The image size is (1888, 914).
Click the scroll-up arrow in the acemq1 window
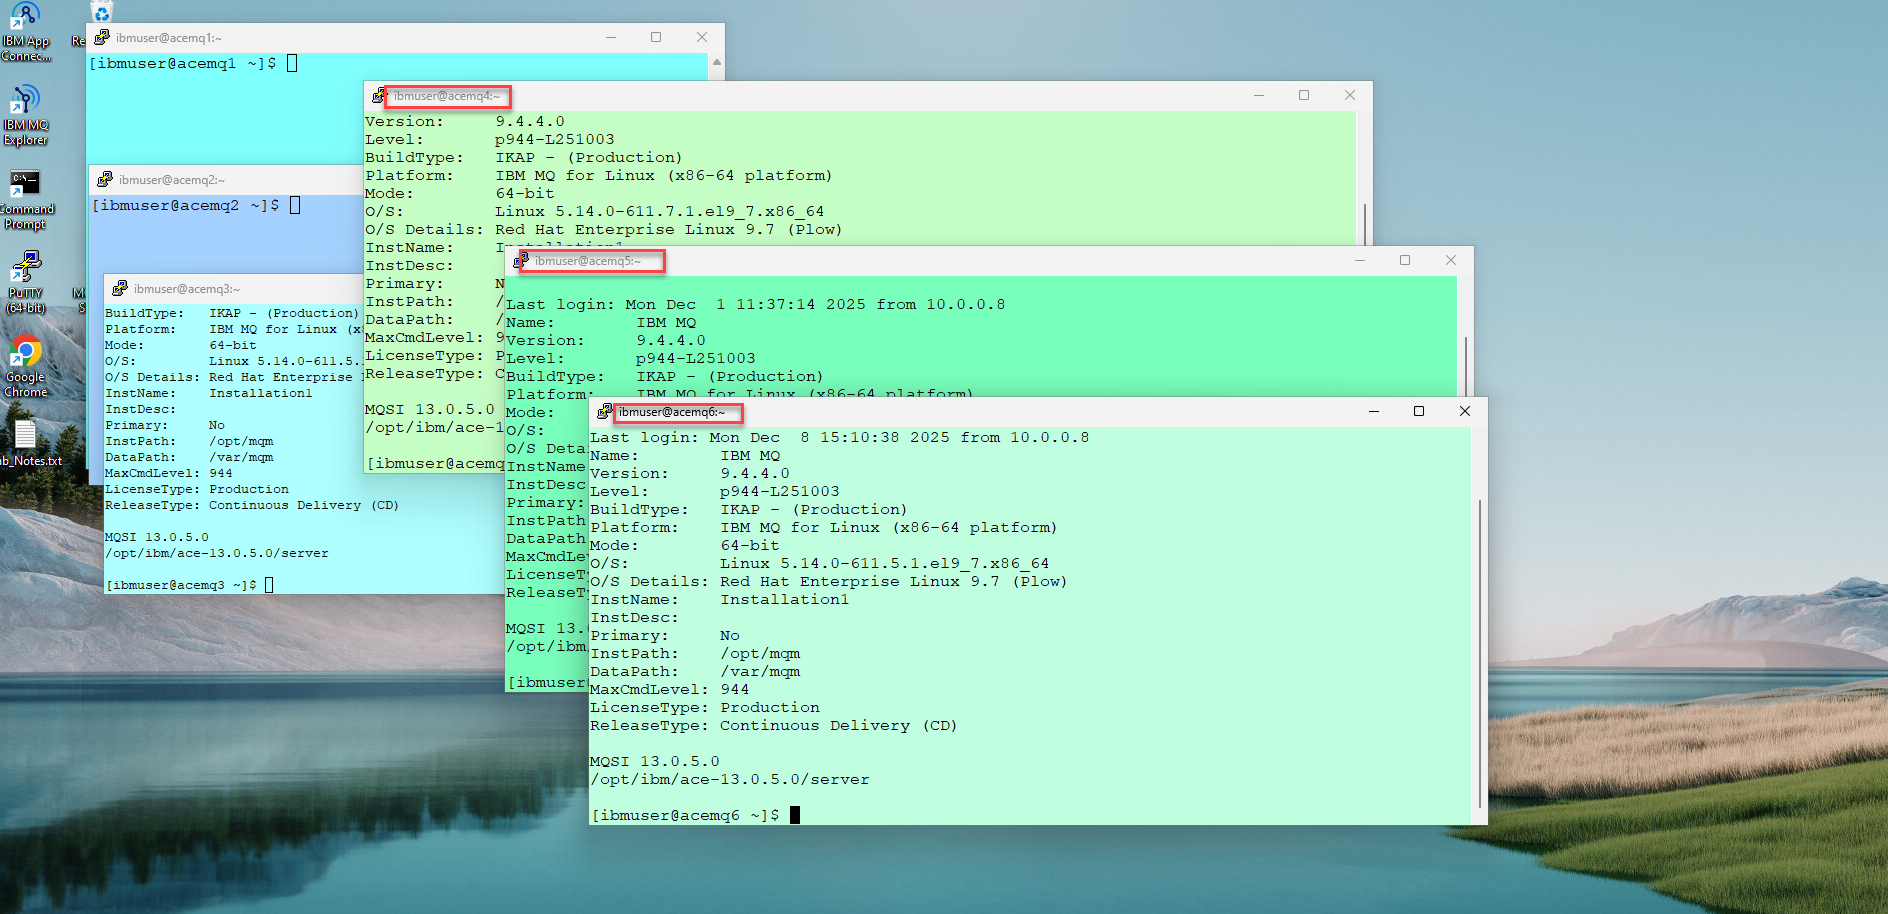tap(716, 62)
